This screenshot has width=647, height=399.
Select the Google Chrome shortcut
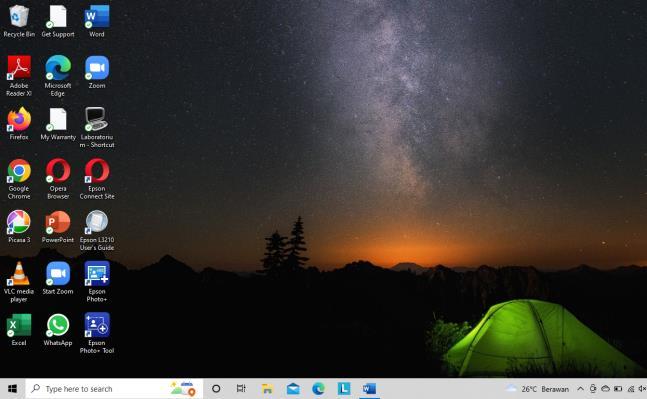(19, 179)
